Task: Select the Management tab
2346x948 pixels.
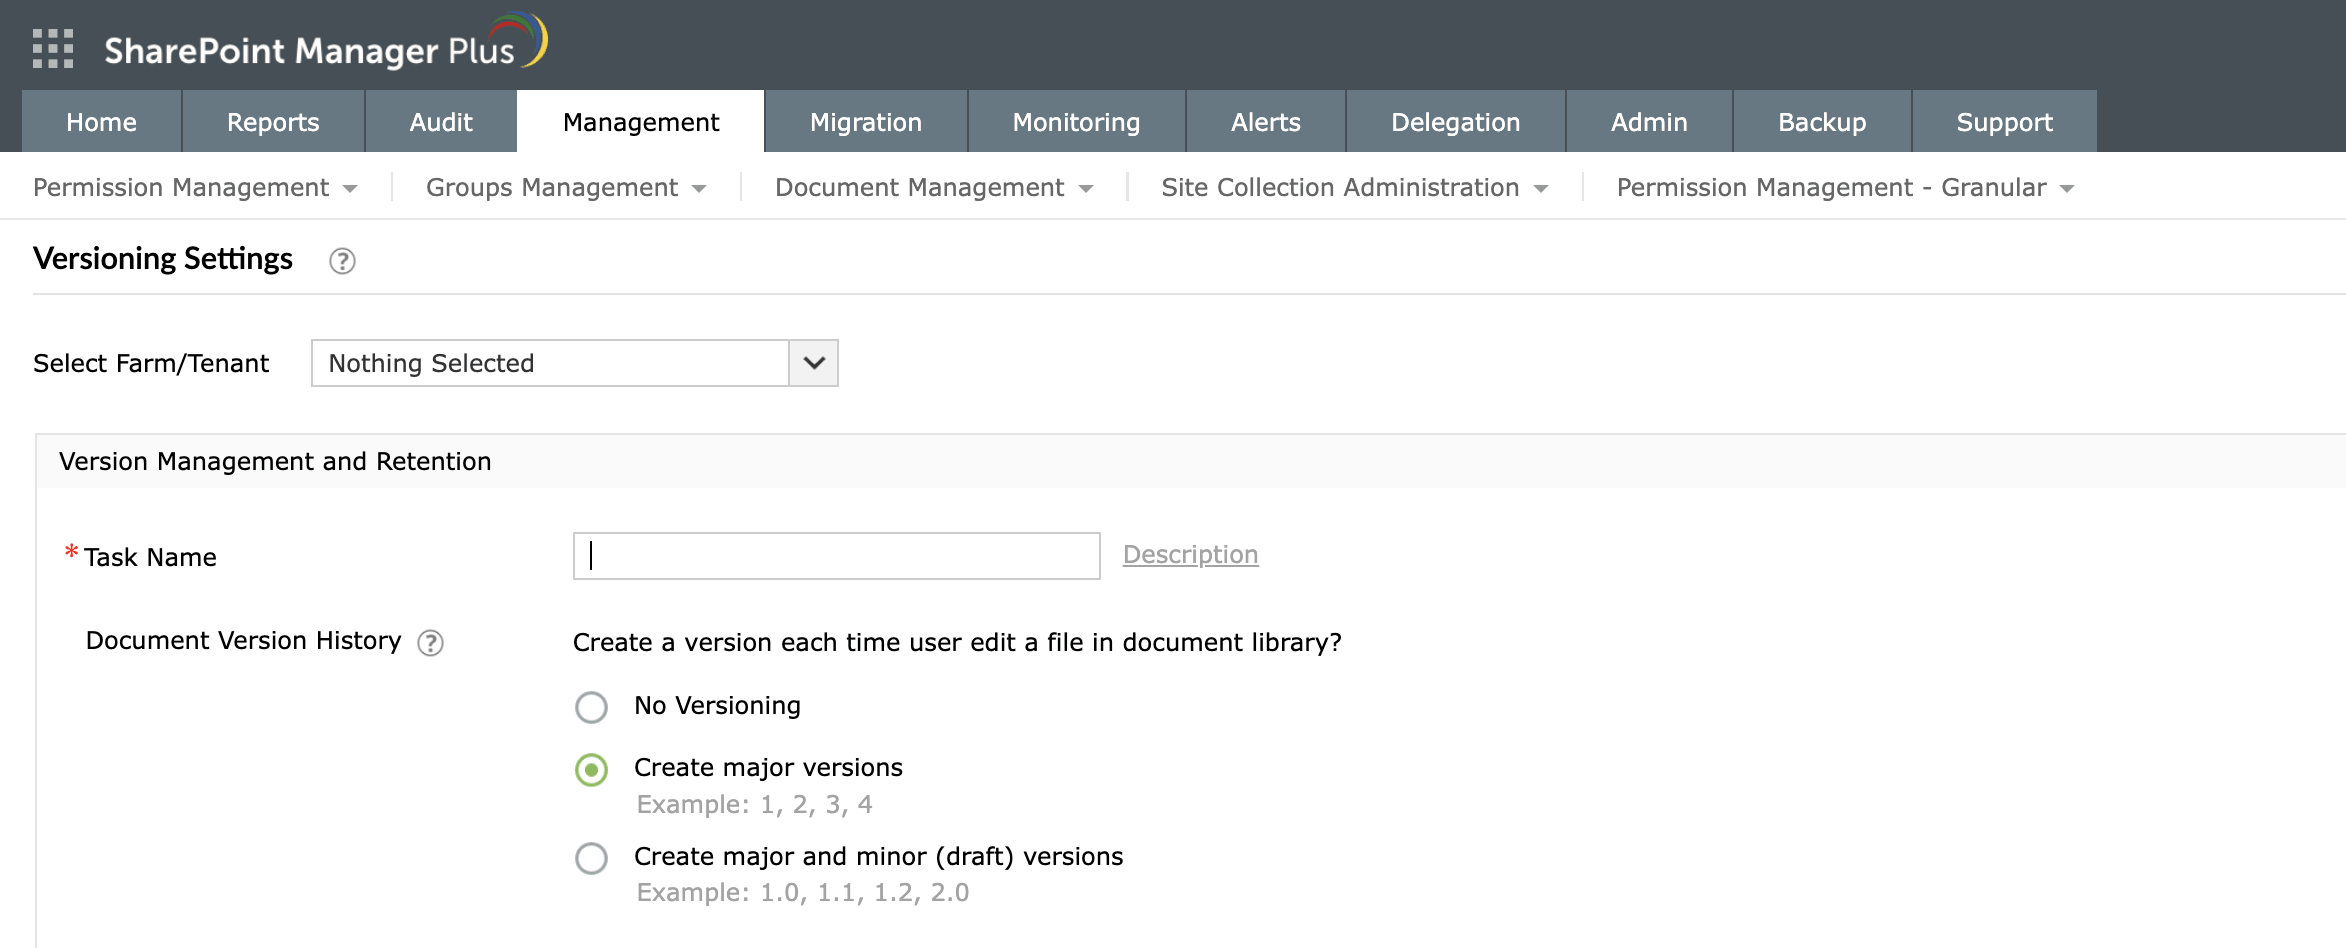Action: coord(641,122)
